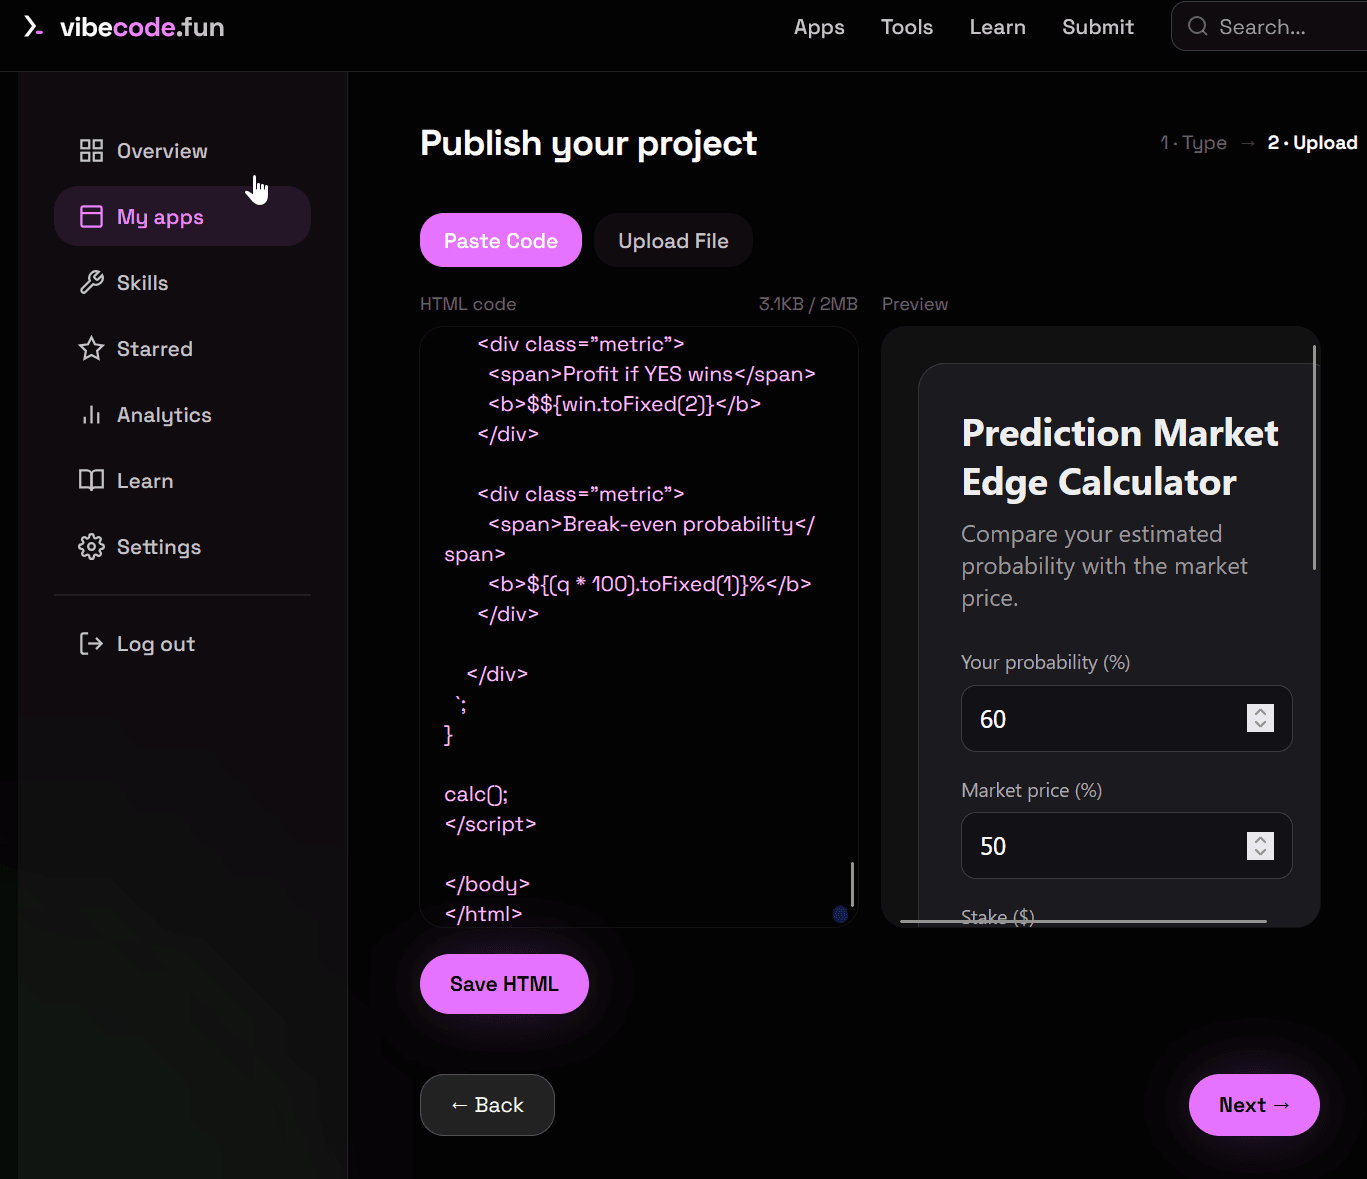
Task: Click the Save HTML button
Action: [504, 984]
